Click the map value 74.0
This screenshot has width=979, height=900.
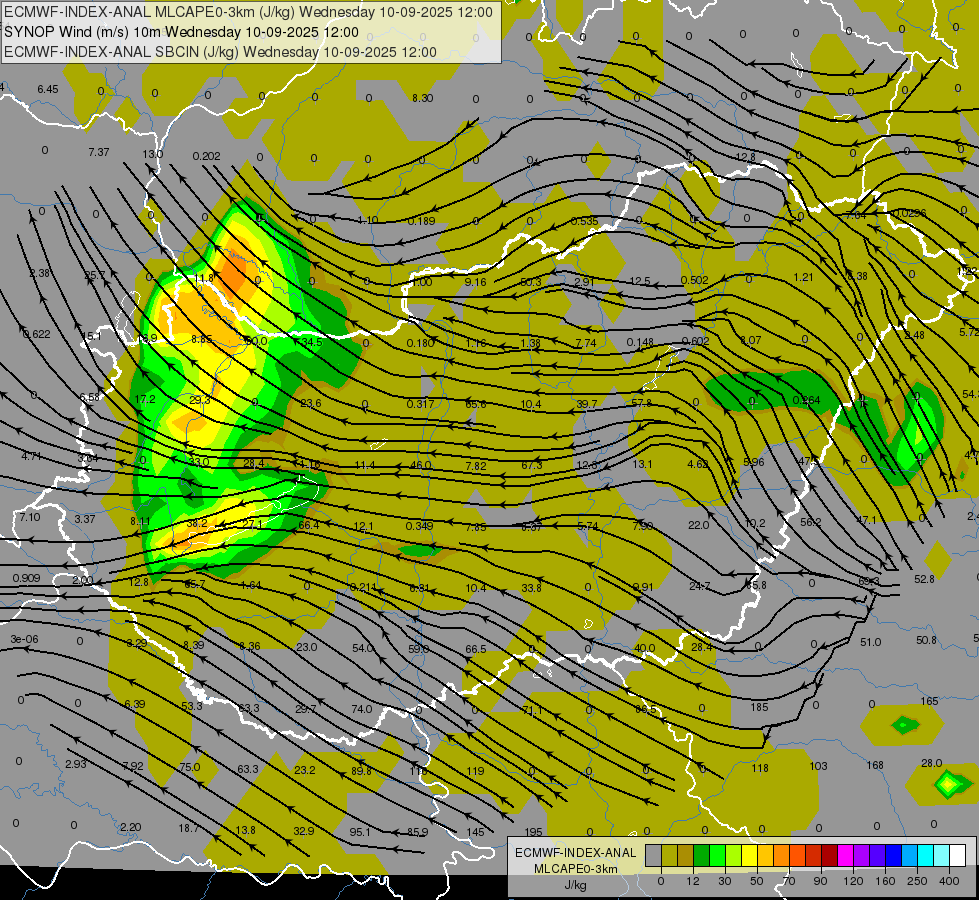362,710
